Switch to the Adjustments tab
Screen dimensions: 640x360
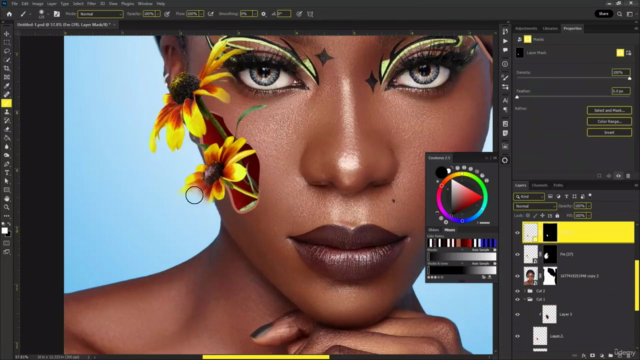pyautogui.click(x=526, y=29)
